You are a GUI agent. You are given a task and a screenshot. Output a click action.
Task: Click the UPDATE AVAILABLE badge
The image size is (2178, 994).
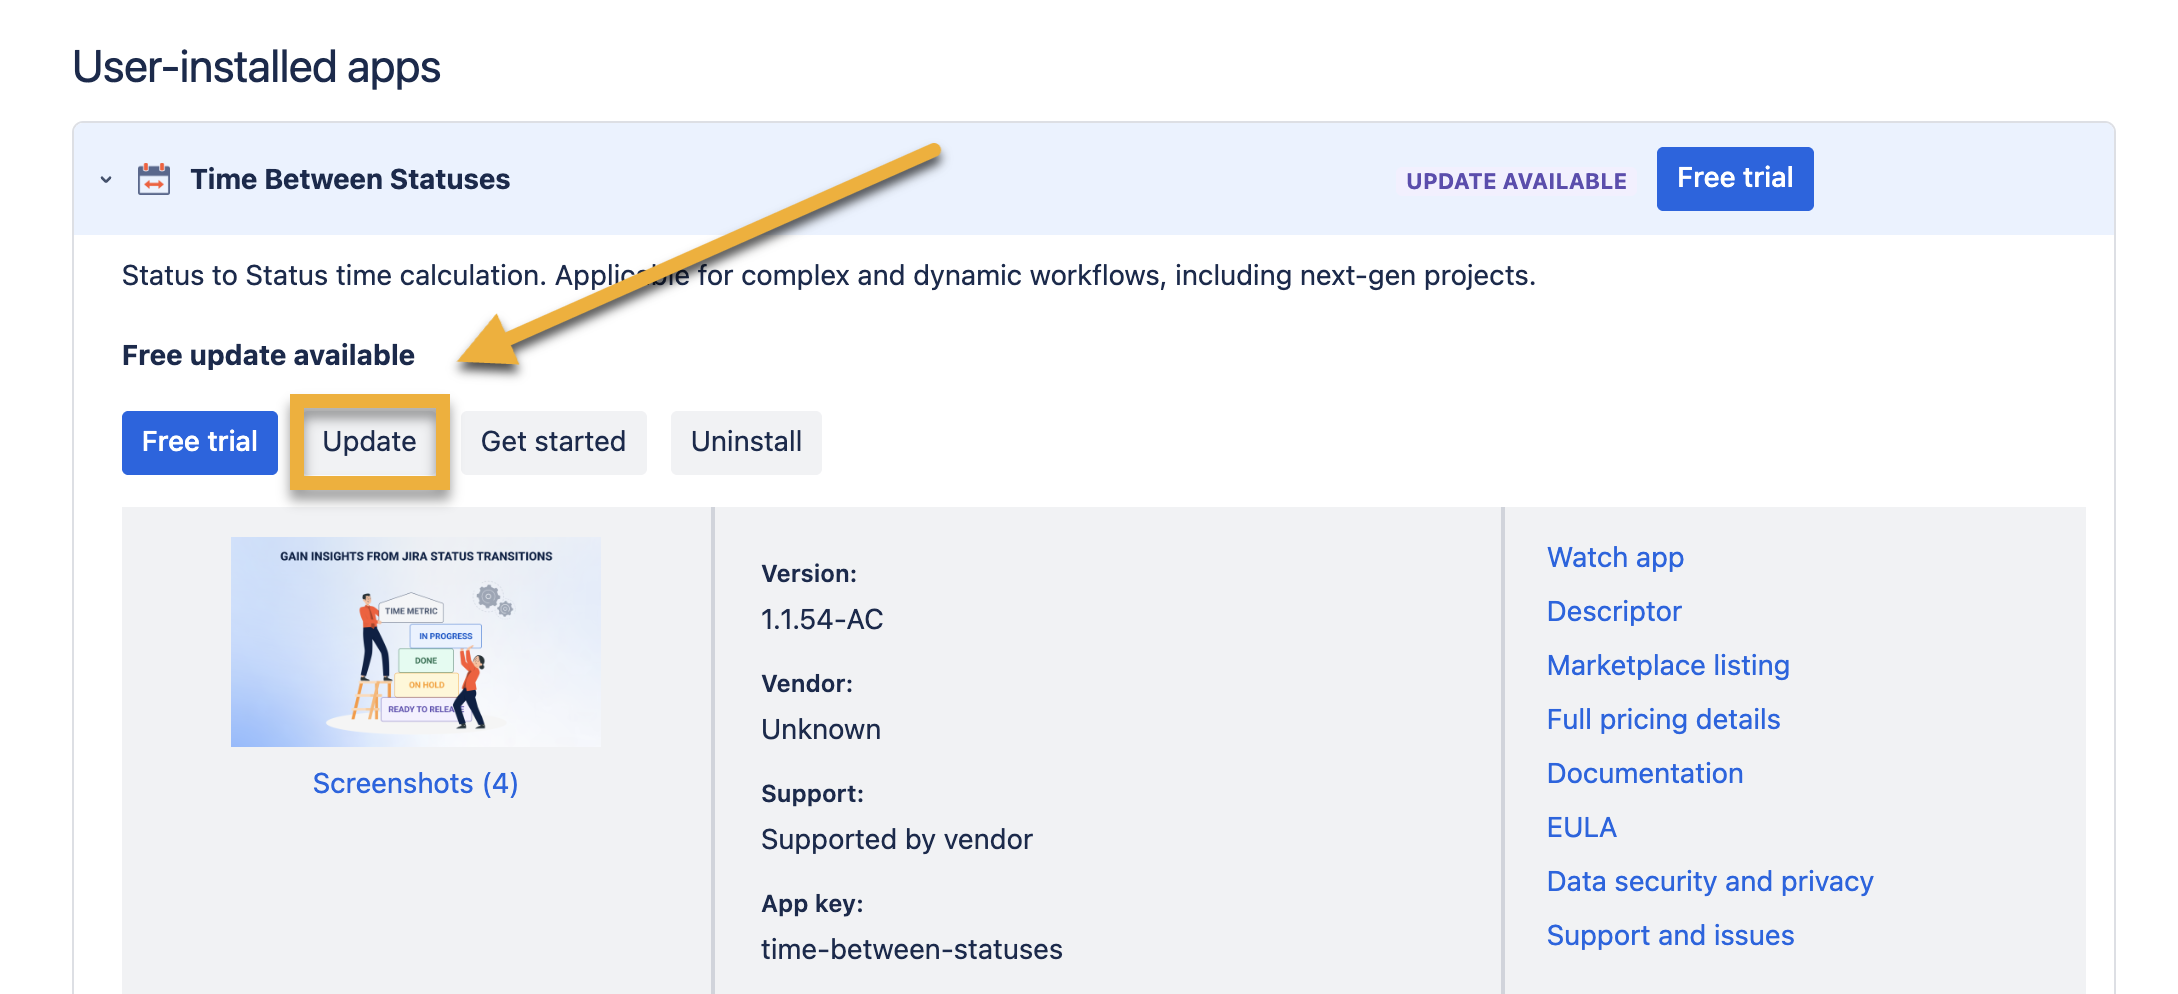(x=1515, y=181)
